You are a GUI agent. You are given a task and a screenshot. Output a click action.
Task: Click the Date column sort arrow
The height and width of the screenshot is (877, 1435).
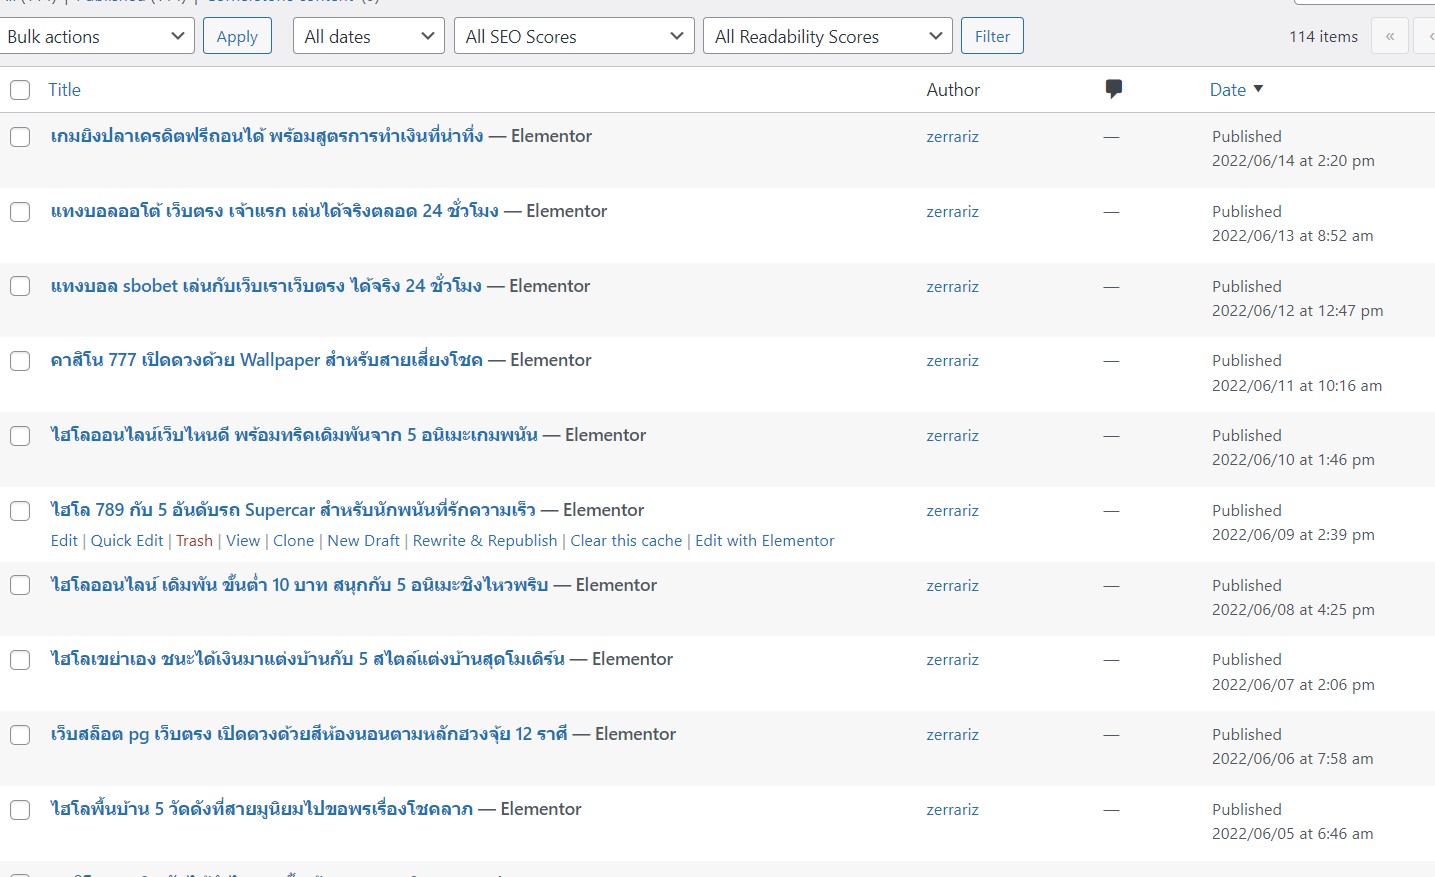pos(1258,89)
